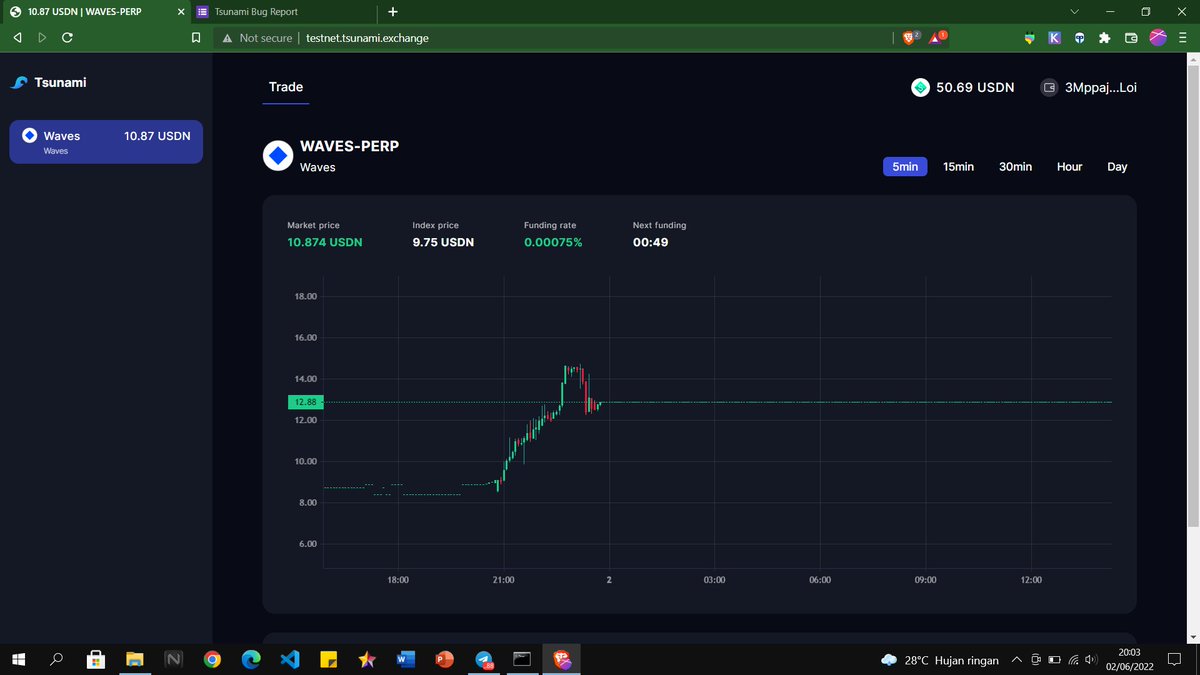Open Telegram from taskbar
This screenshot has width=1200, height=675.
pyautogui.click(x=484, y=659)
